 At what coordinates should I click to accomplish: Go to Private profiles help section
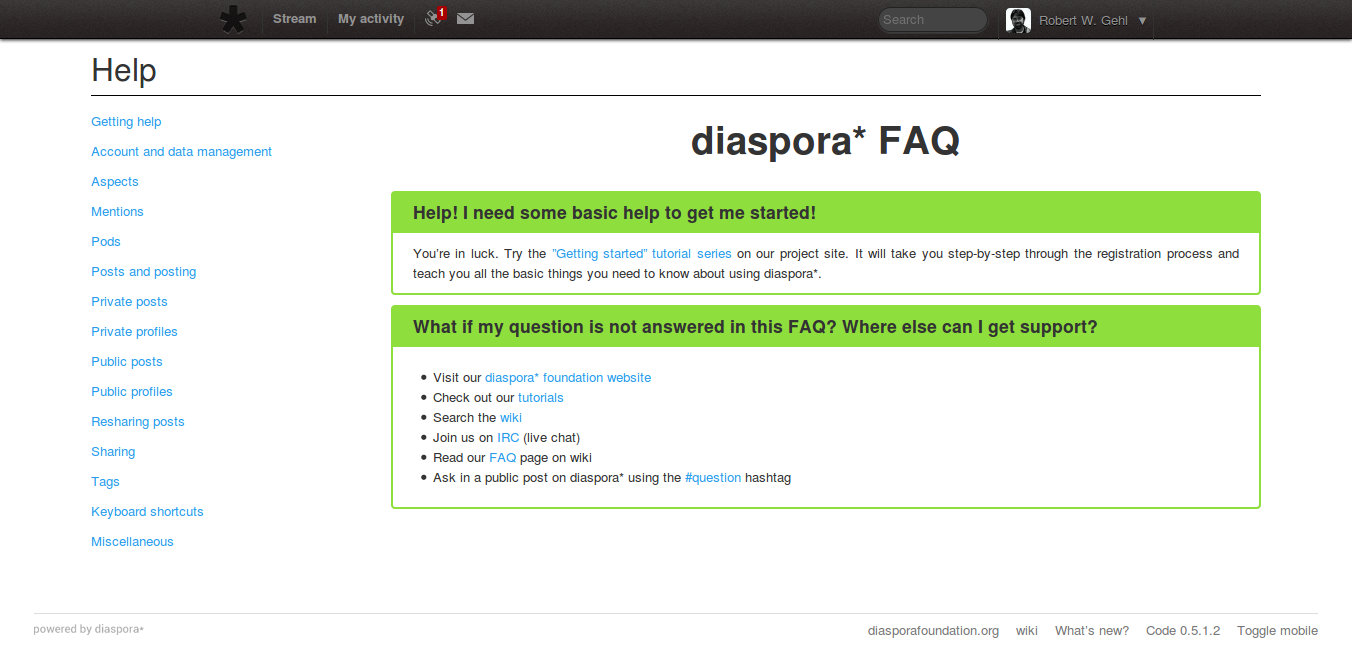pos(134,332)
